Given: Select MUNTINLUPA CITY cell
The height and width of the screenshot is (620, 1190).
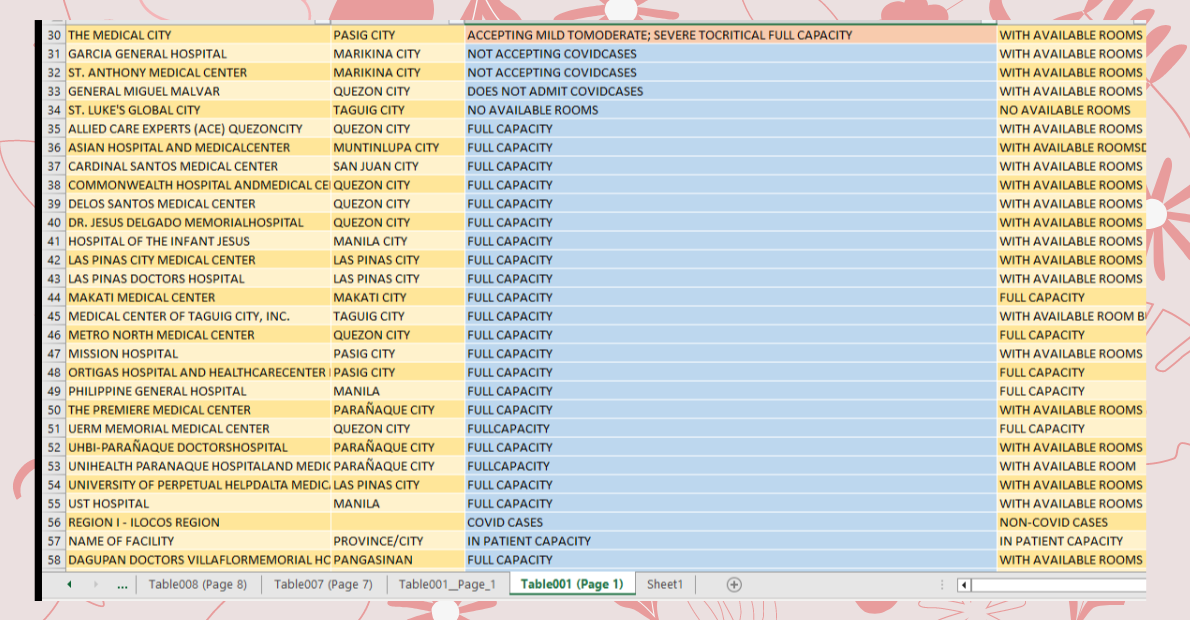Looking at the screenshot, I should pyautogui.click(x=398, y=147).
